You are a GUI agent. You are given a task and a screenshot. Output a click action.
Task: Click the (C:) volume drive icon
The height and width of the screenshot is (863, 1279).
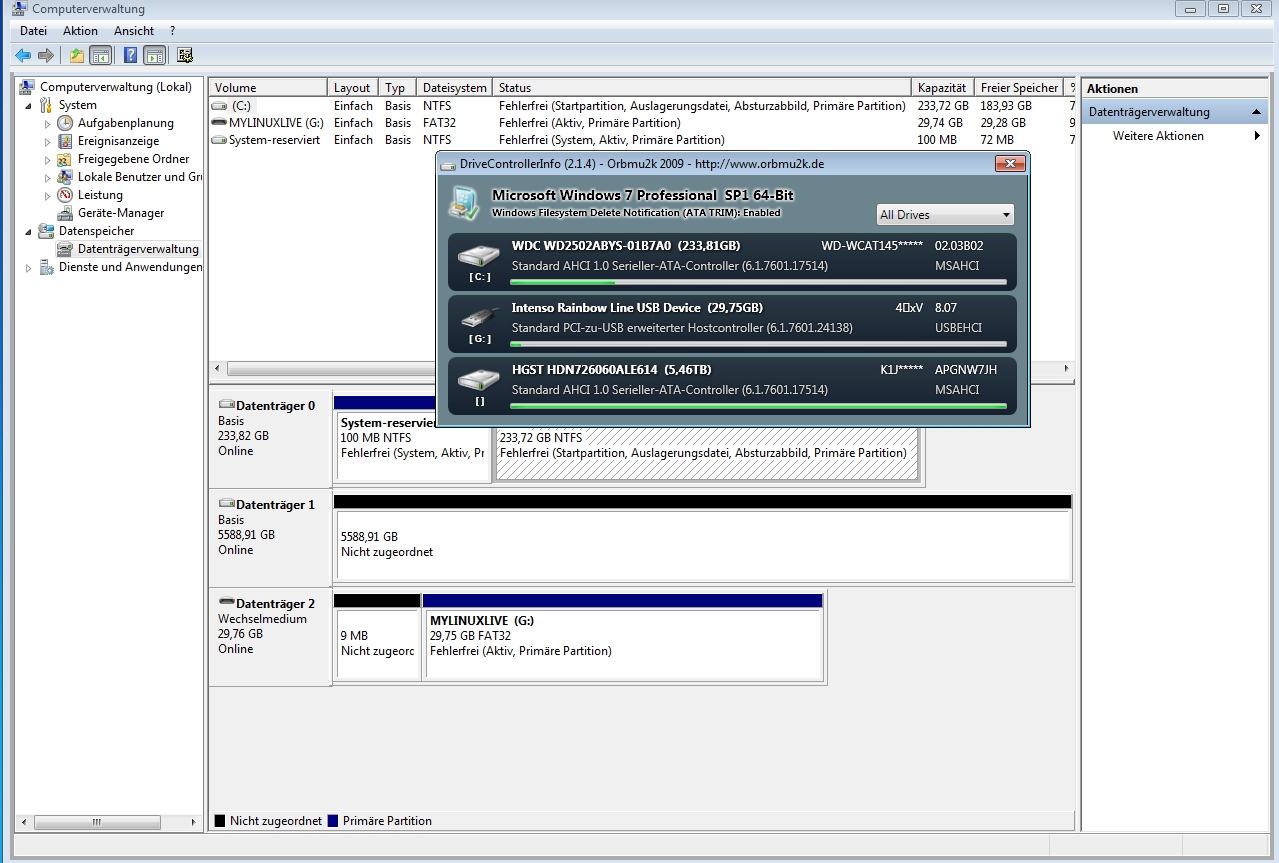(220, 106)
